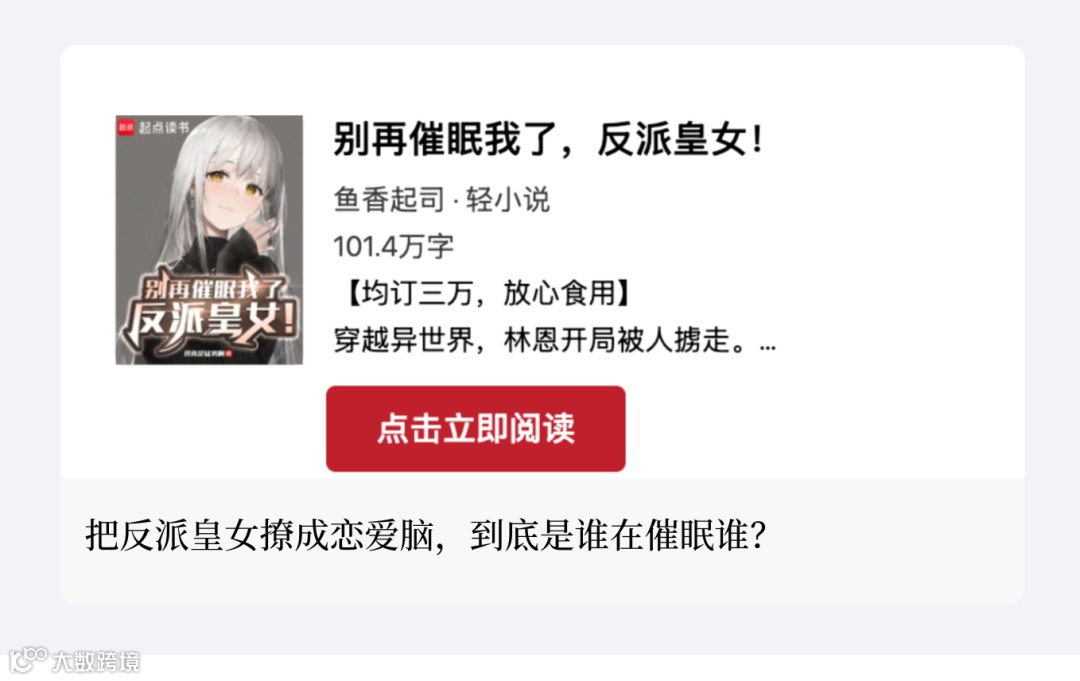Click the 101.4万字 word count text
Image resolution: width=1080 pixels, height=681 pixels.
pyautogui.click(x=393, y=247)
